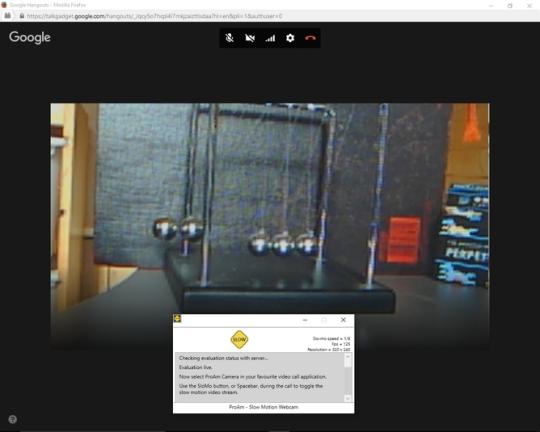Close the ProAm Slow Motion Webcam window

pos(343,320)
